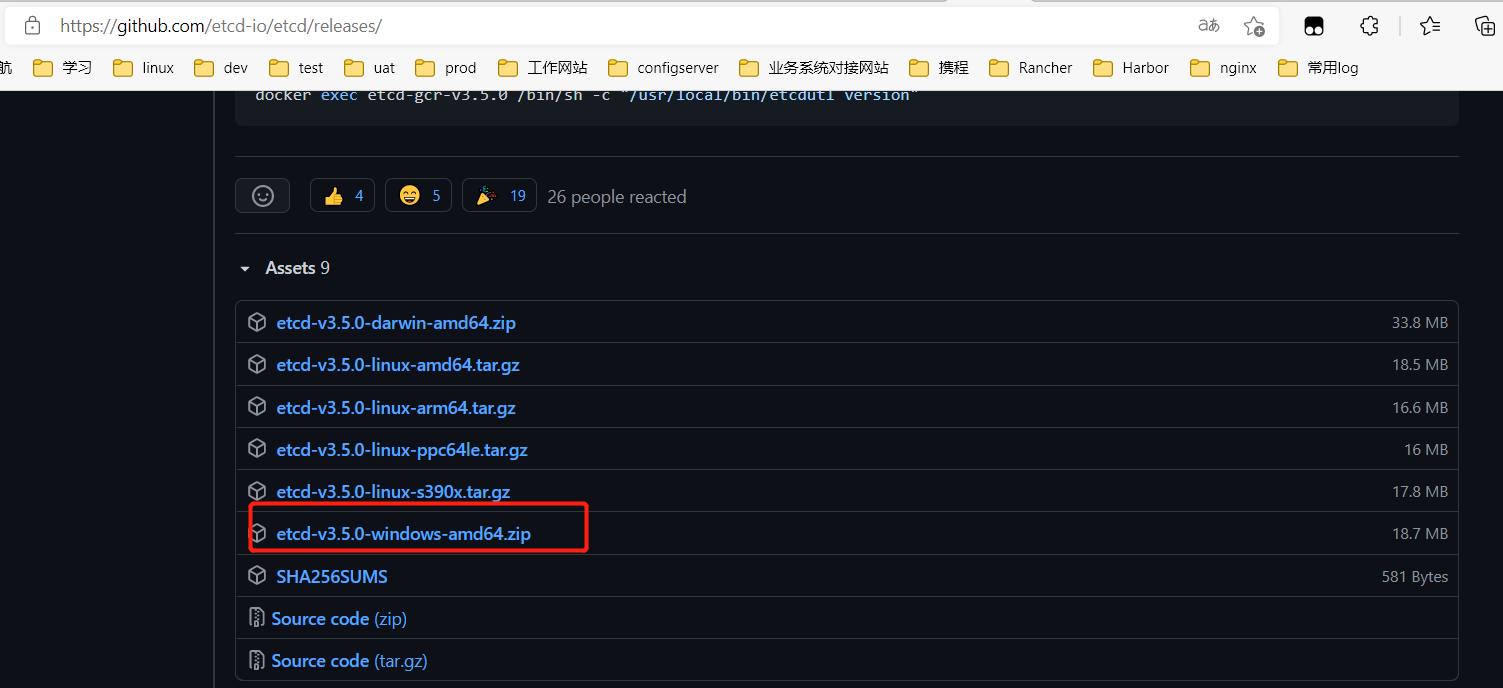Viewport: 1503px width, 688px height.
Task: Click package icon beside SHA256SUMS
Action: (257, 576)
